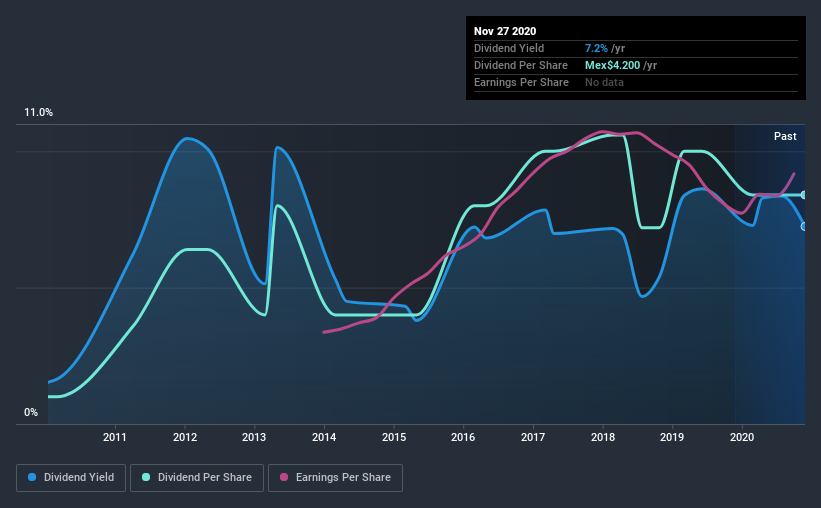Click the No data earnings value
Image resolution: width=821 pixels, height=508 pixels.
pos(604,82)
